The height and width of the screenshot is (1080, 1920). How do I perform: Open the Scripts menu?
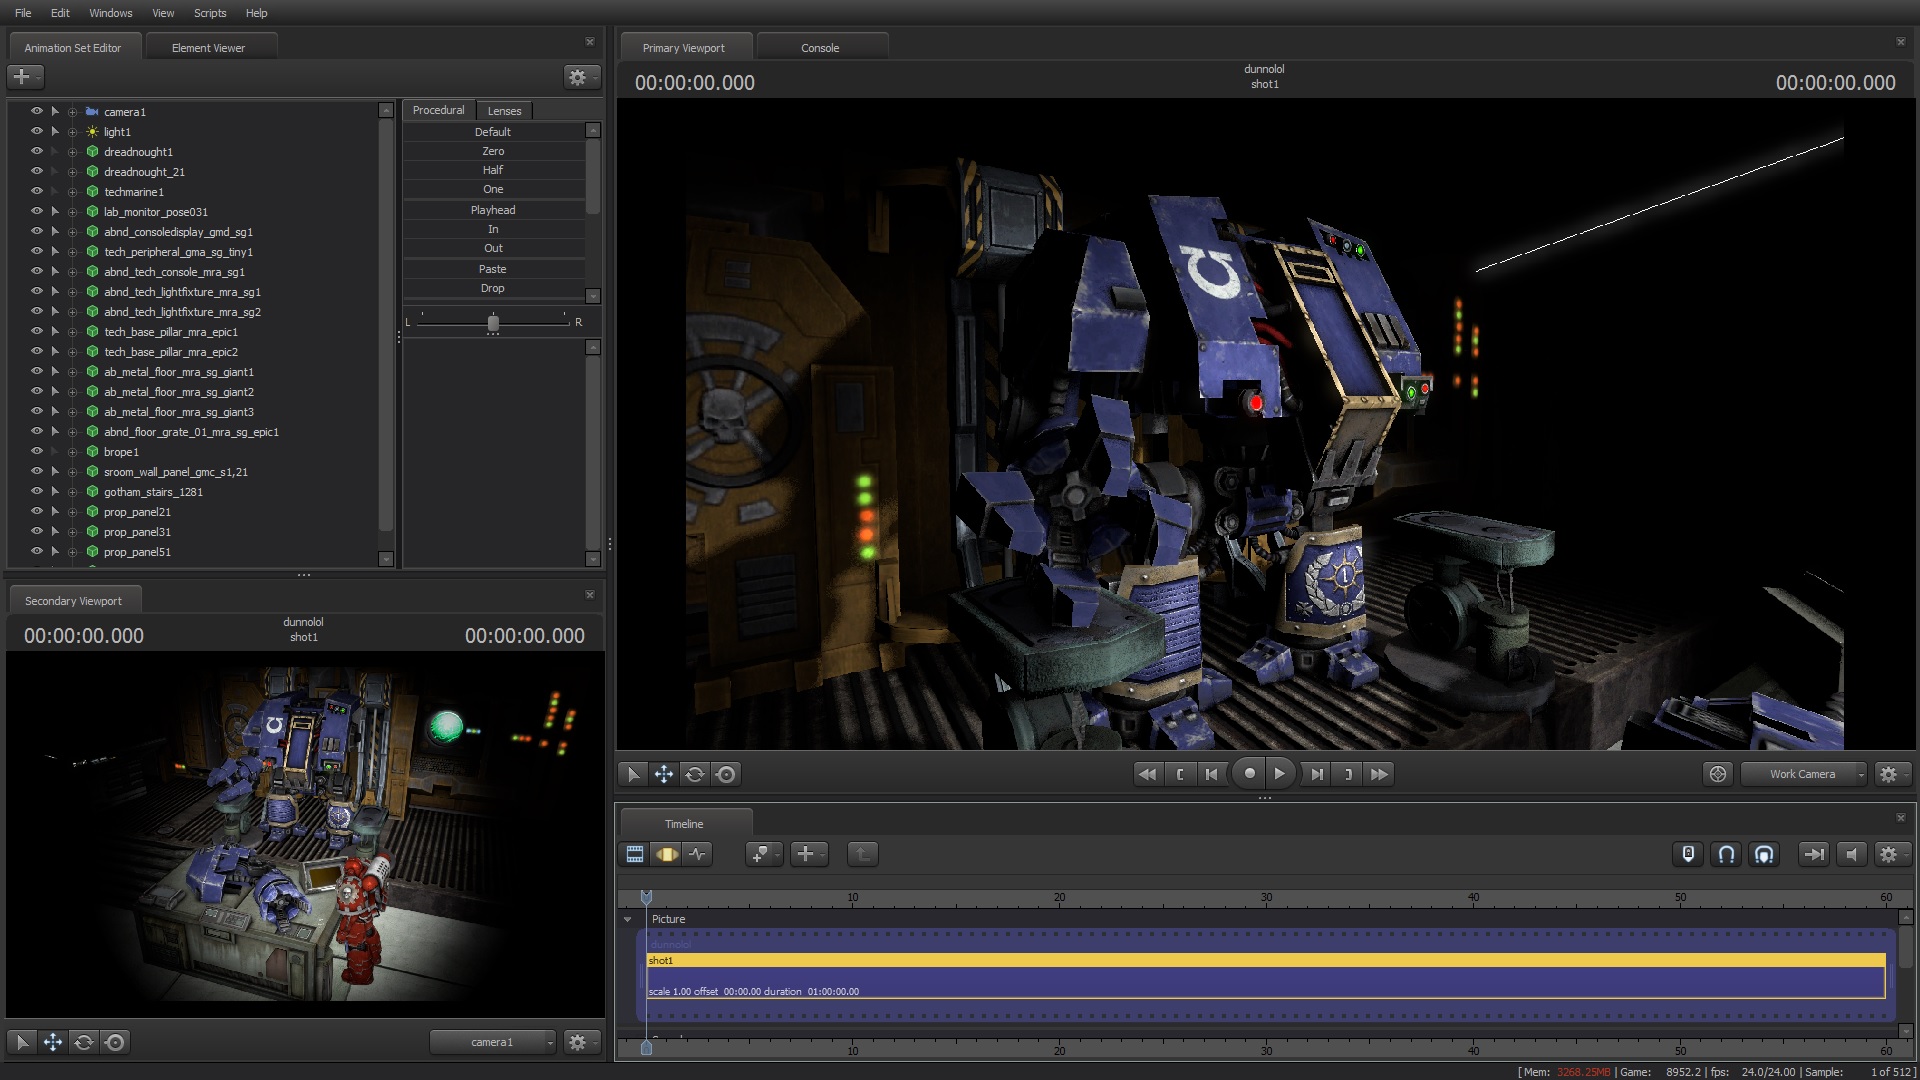pyautogui.click(x=210, y=13)
